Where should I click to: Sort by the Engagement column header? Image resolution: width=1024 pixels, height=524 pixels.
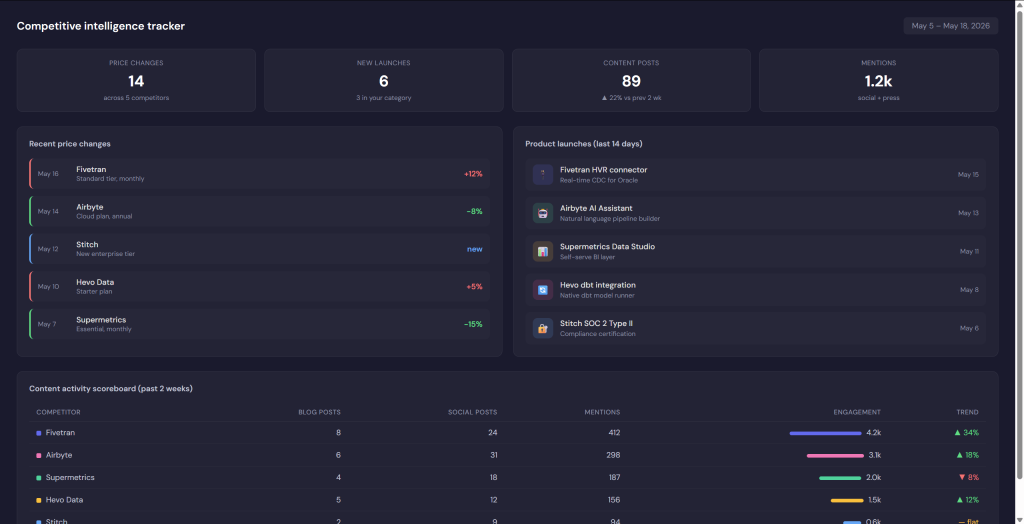[857, 412]
